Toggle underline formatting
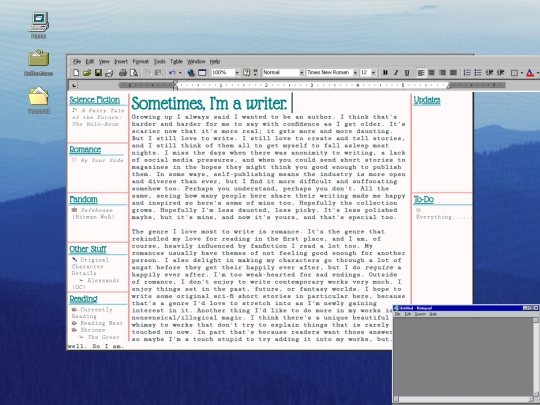 tap(407, 73)
